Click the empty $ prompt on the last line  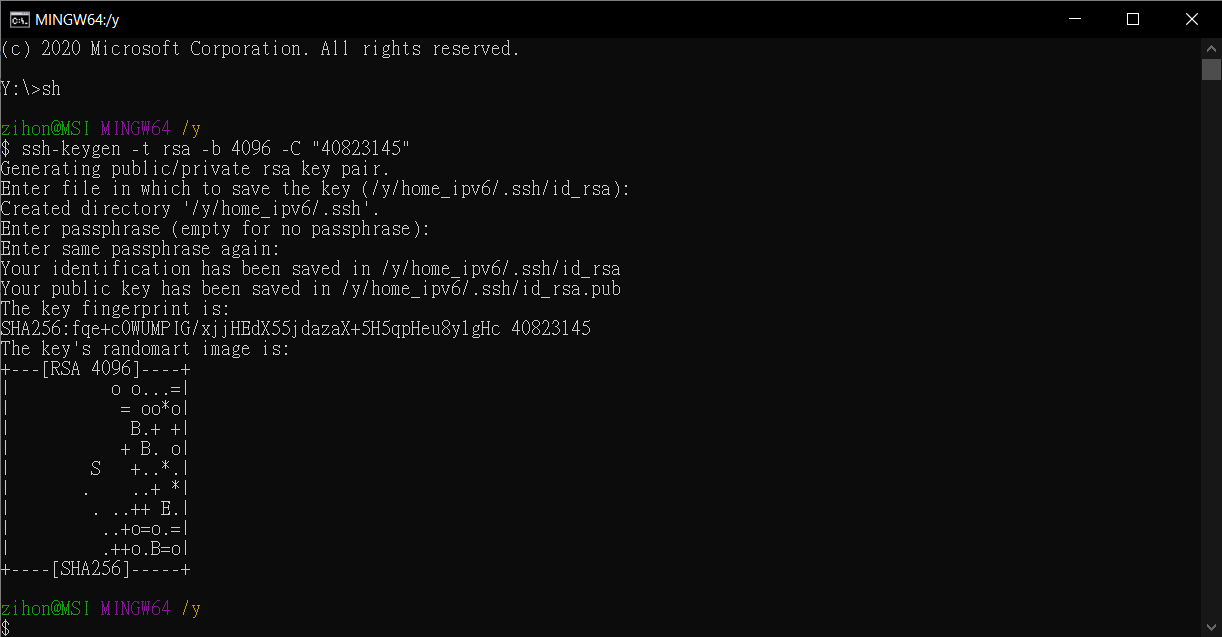[6, 628]
